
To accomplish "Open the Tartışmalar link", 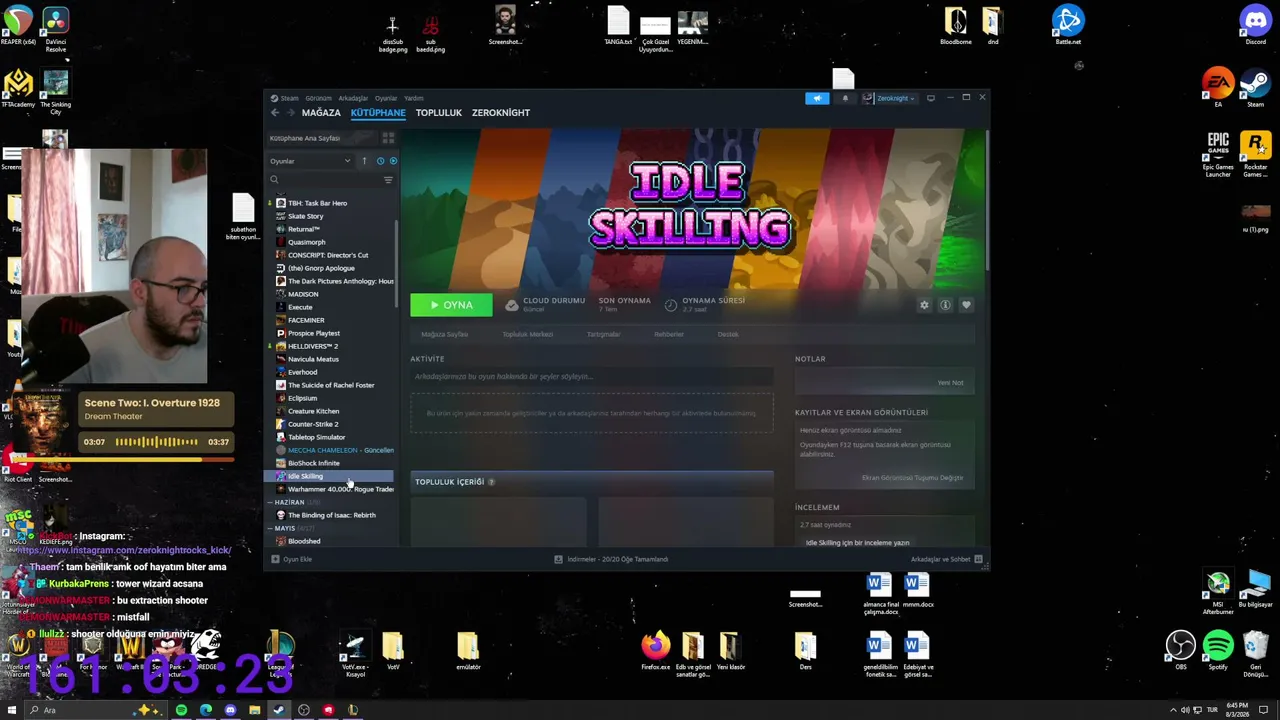I will click(604, 334).
